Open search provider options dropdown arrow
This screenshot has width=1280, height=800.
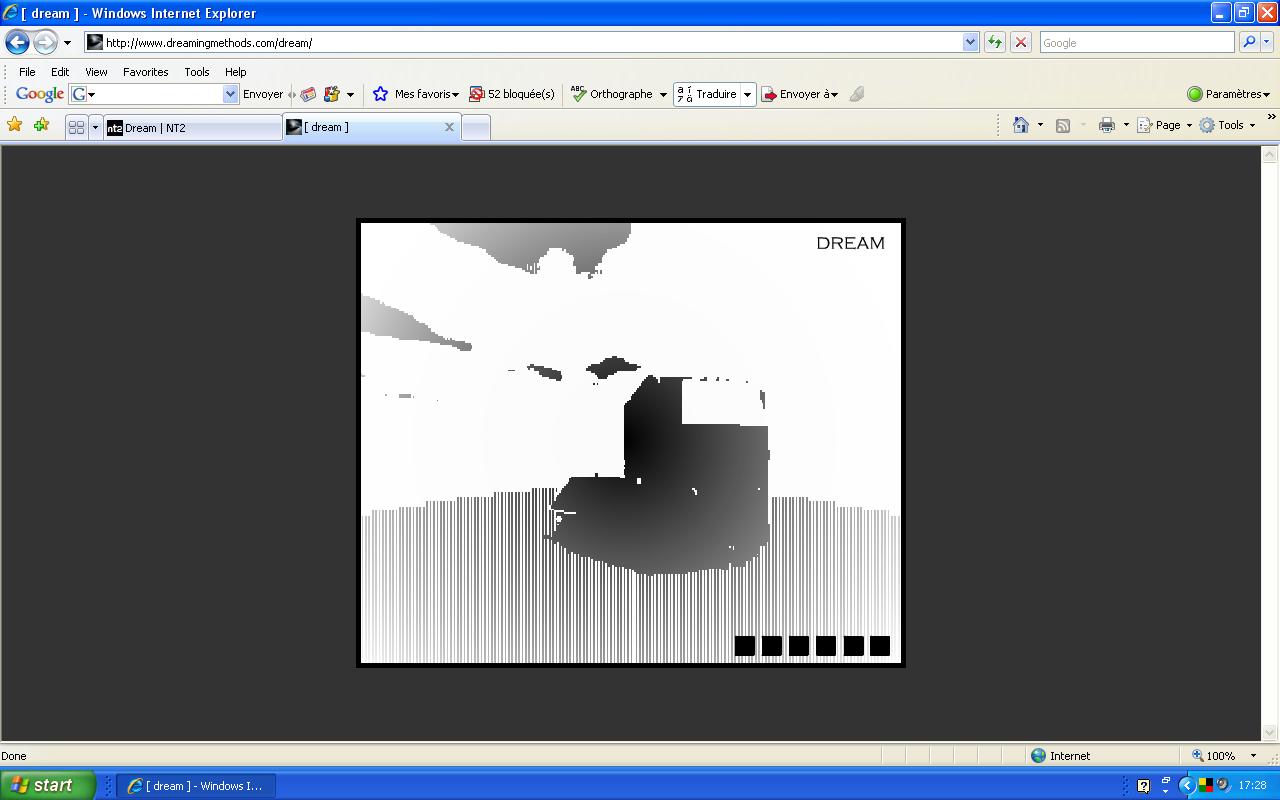1267,42
